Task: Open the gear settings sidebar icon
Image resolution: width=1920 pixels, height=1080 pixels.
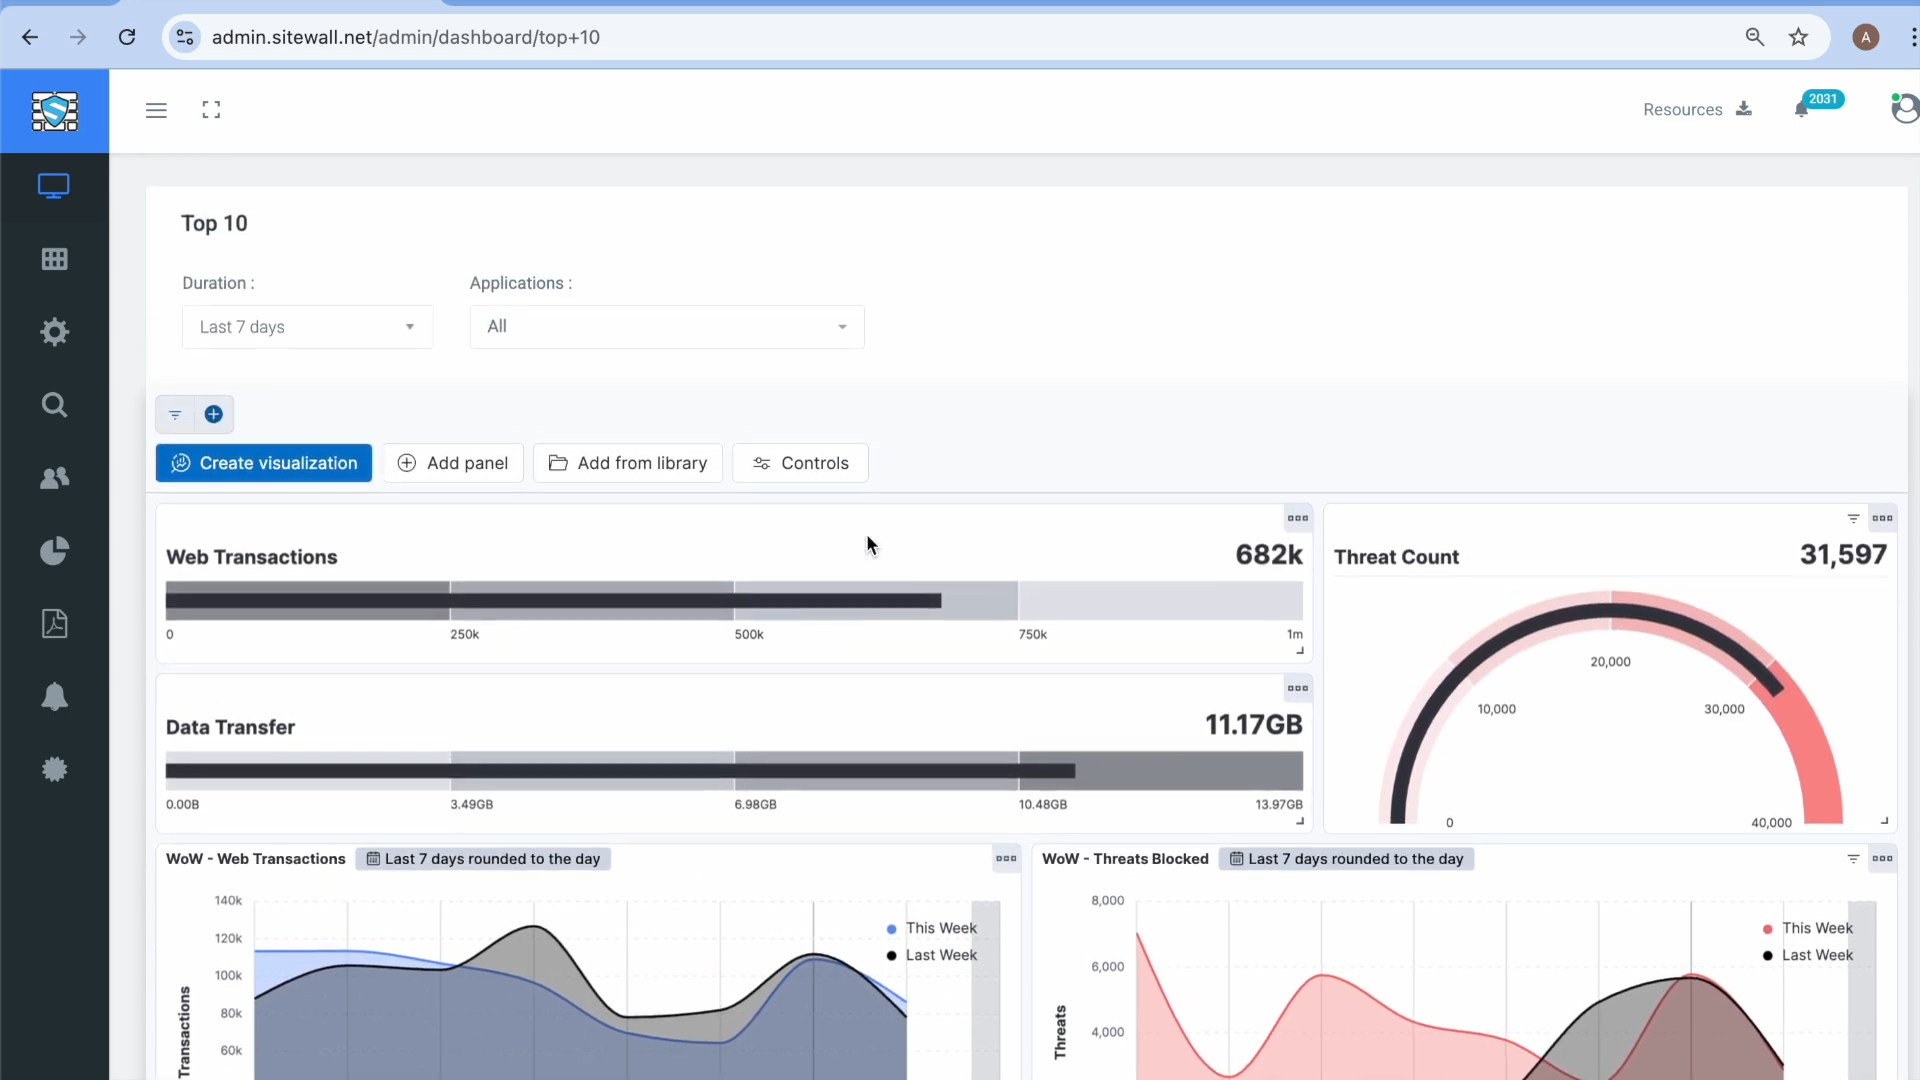Action: [x=54, y=332]
